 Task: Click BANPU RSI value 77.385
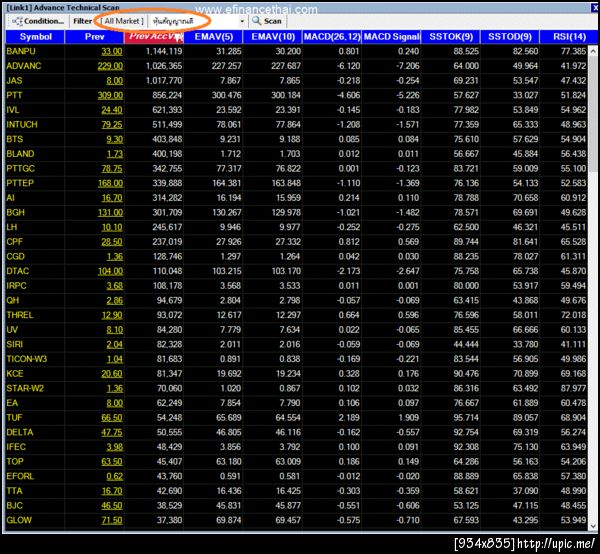click(573, 51)
